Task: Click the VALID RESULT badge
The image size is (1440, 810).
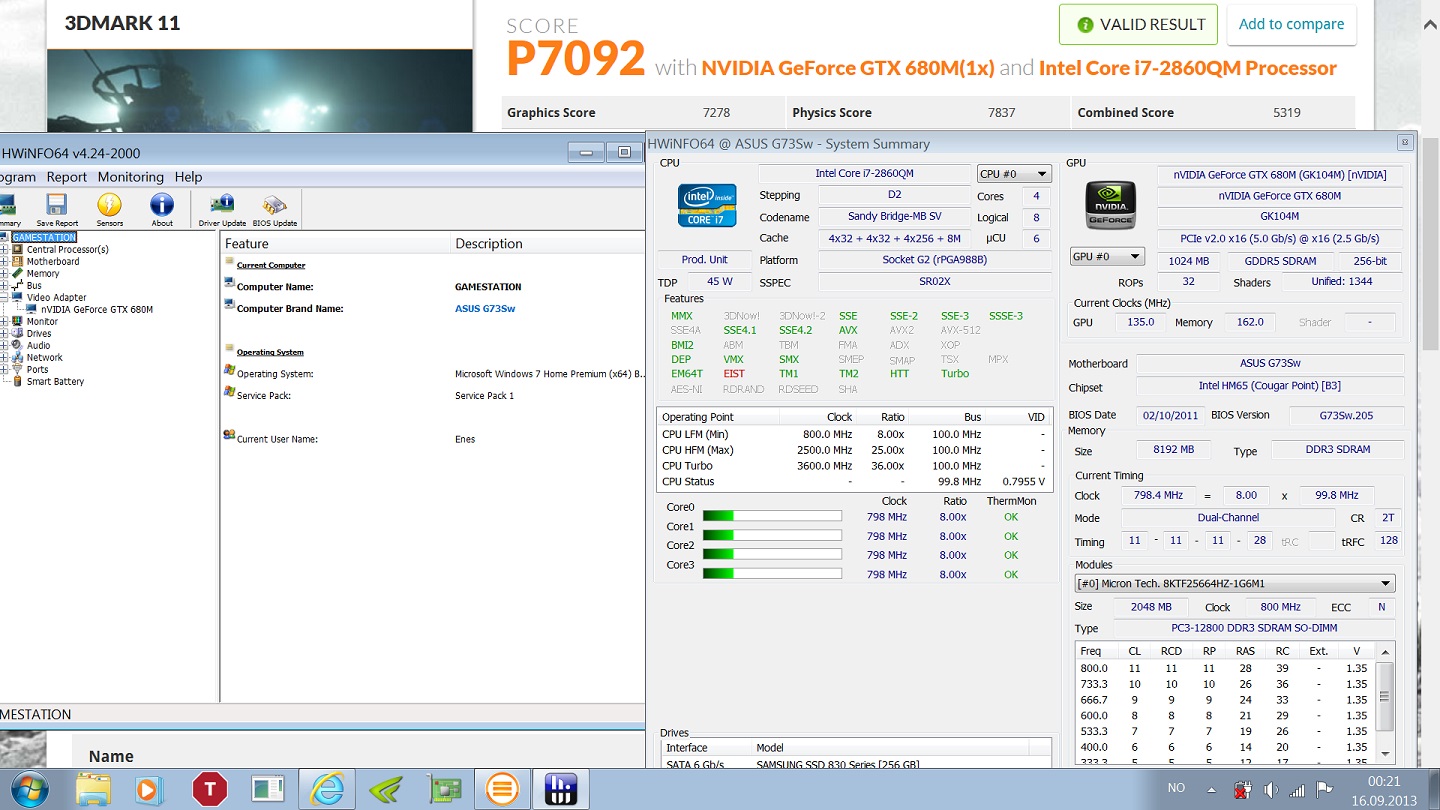Action: pos(1138,25)
